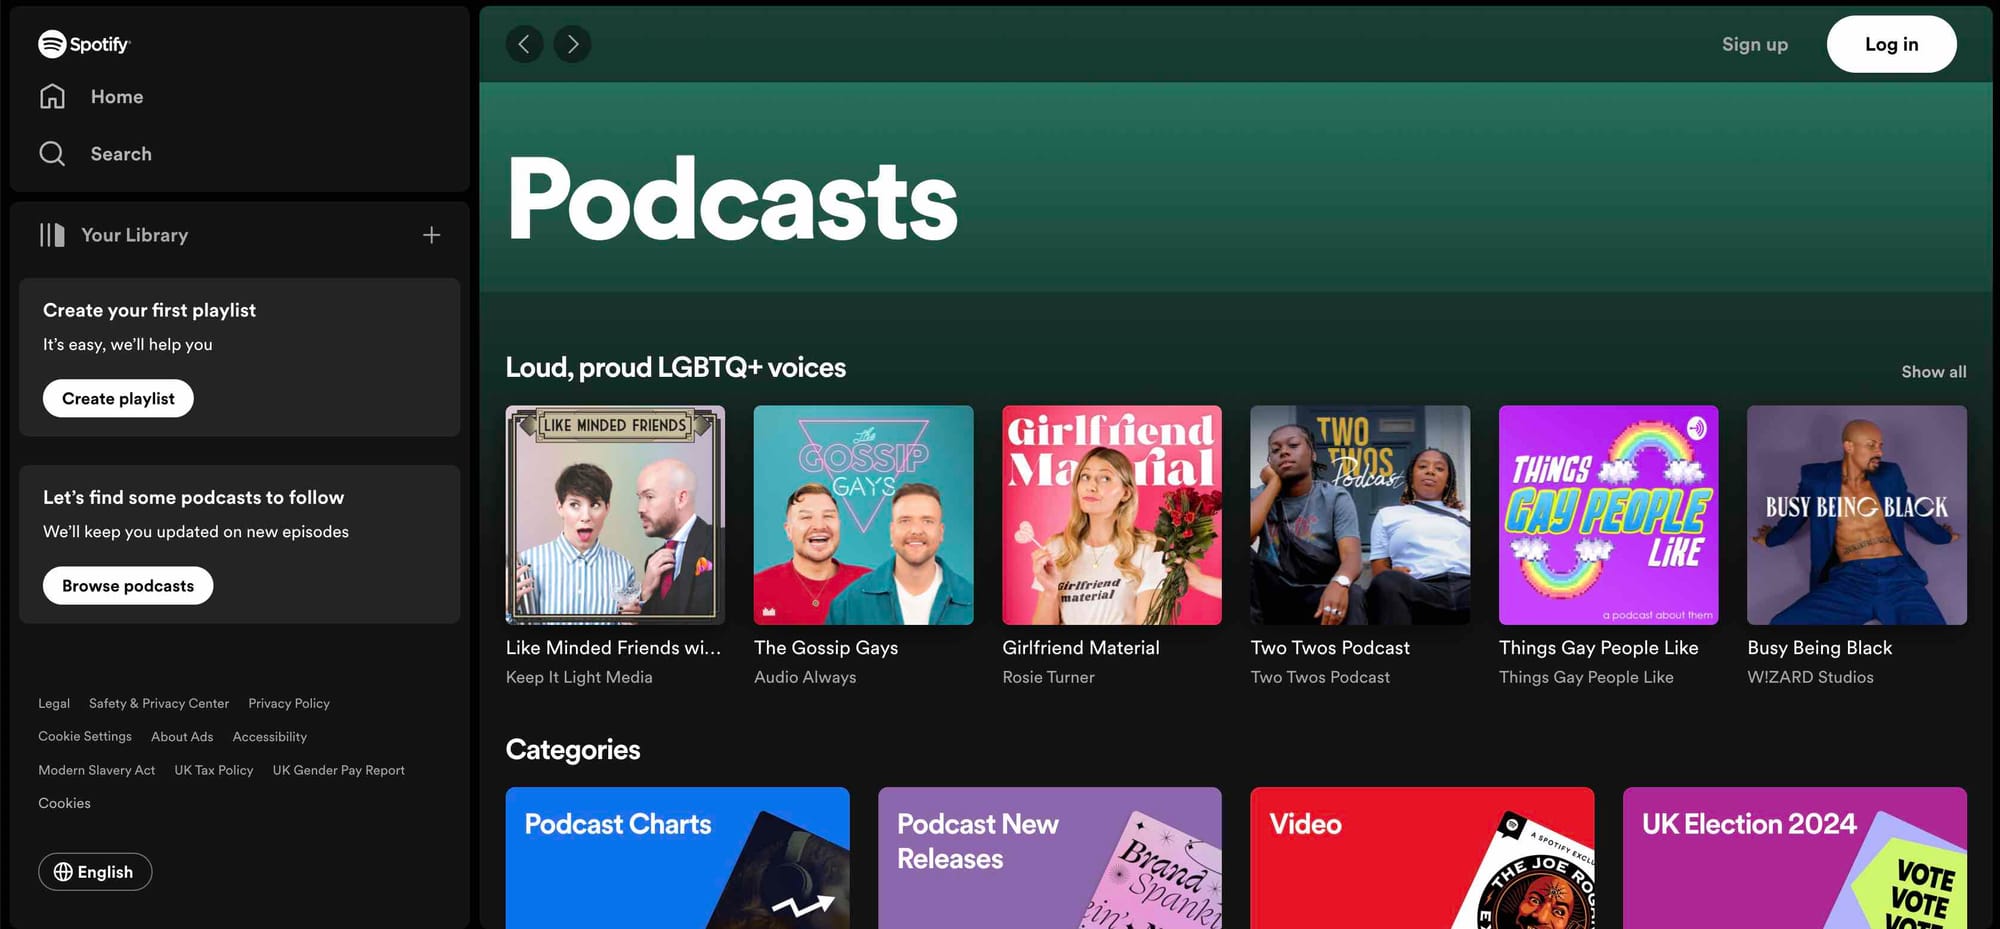This screenshot has height=929, width=2000.
Task: Click Sign up in the top bar
Action: 1755,44
